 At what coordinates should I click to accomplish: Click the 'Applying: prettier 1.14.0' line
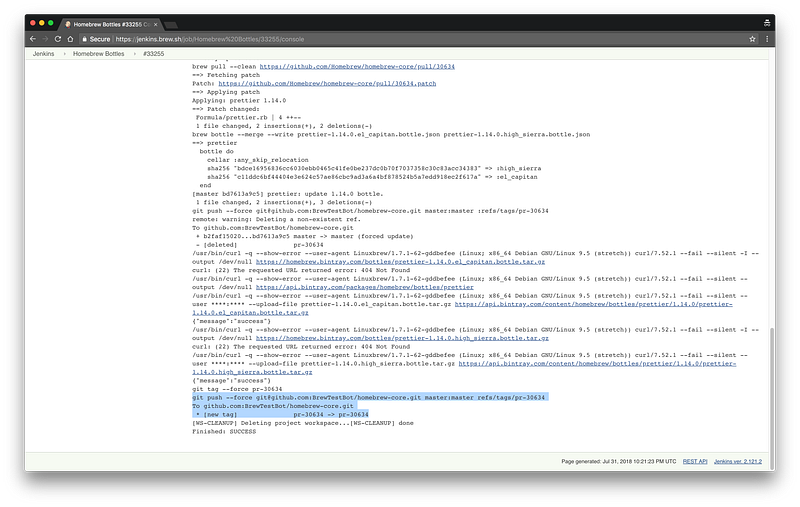coord(239,100)
